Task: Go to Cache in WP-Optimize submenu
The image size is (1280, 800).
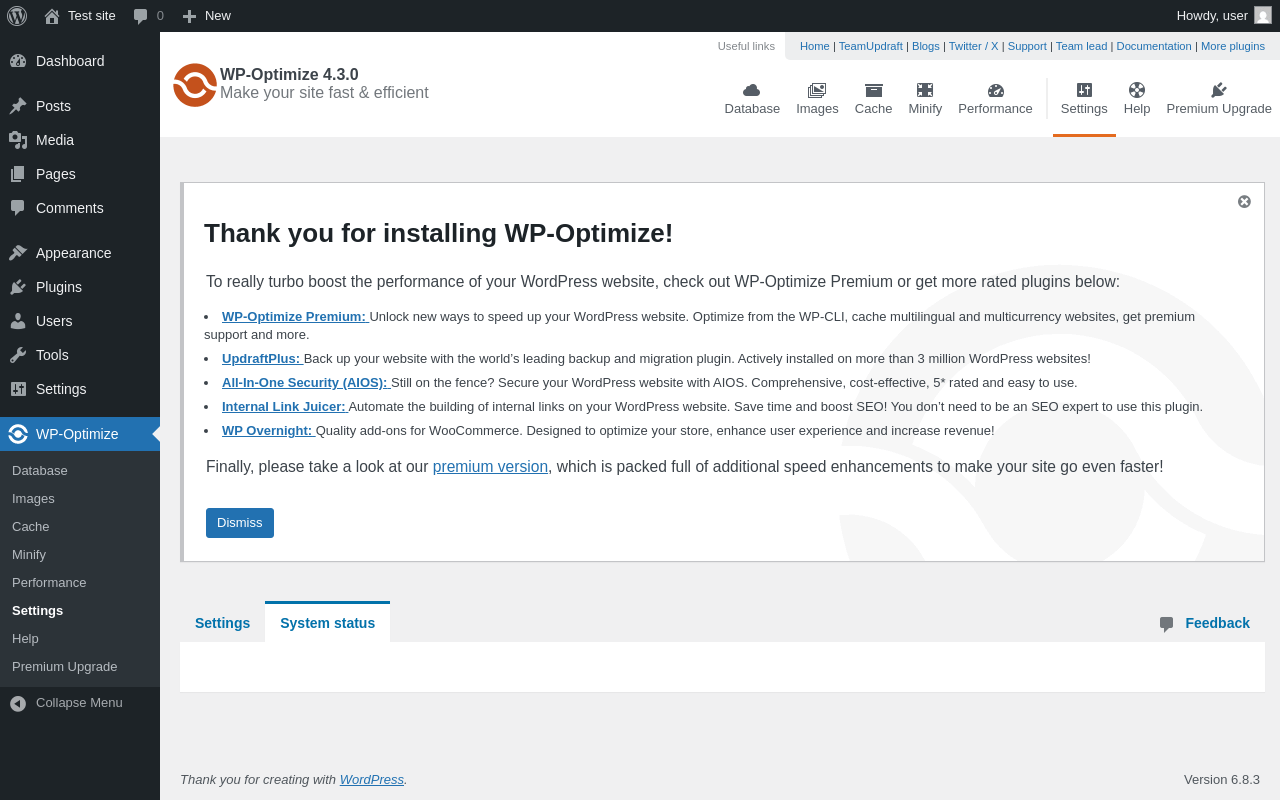Action: click(31, 527)
